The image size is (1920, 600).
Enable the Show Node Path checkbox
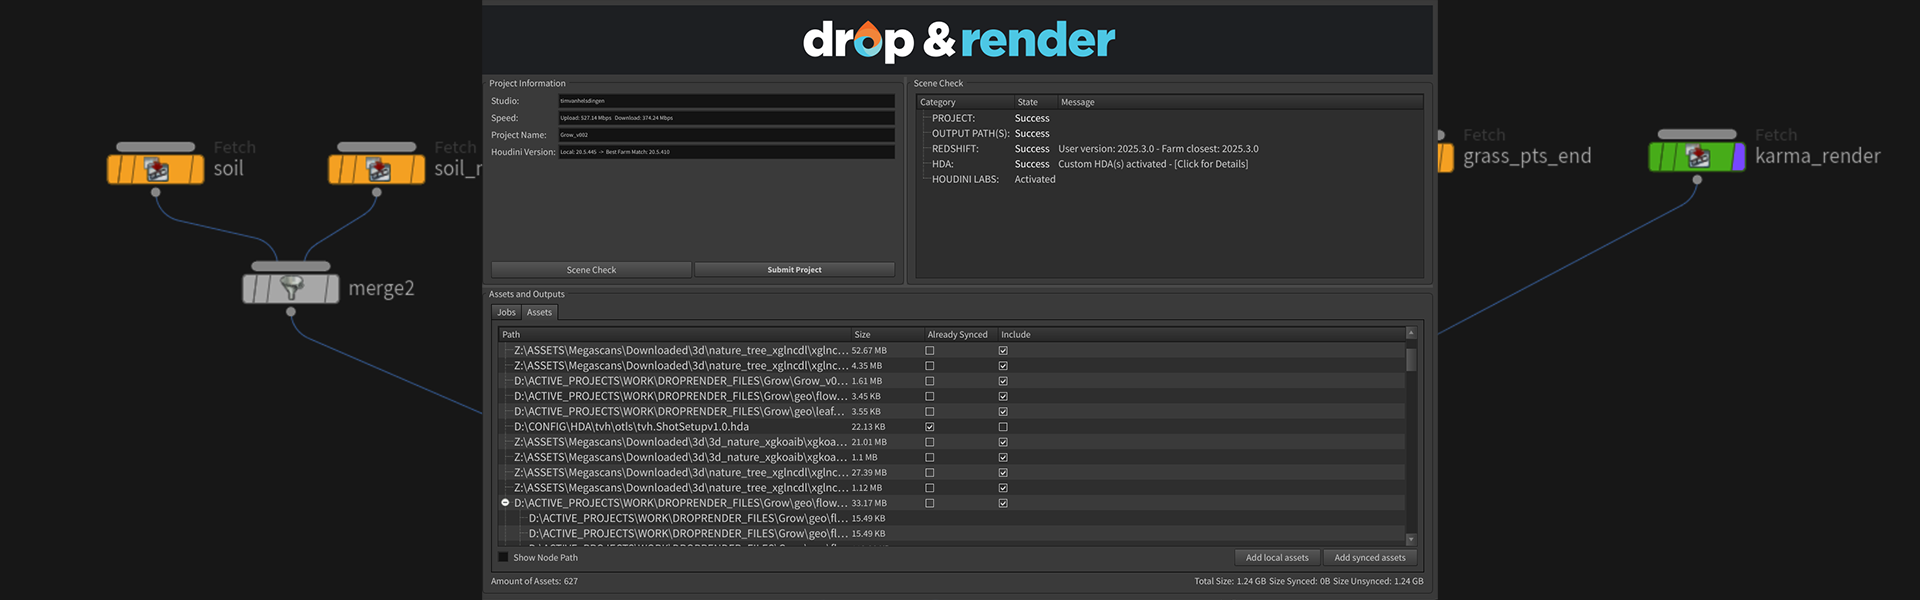(x=503, y=557)
